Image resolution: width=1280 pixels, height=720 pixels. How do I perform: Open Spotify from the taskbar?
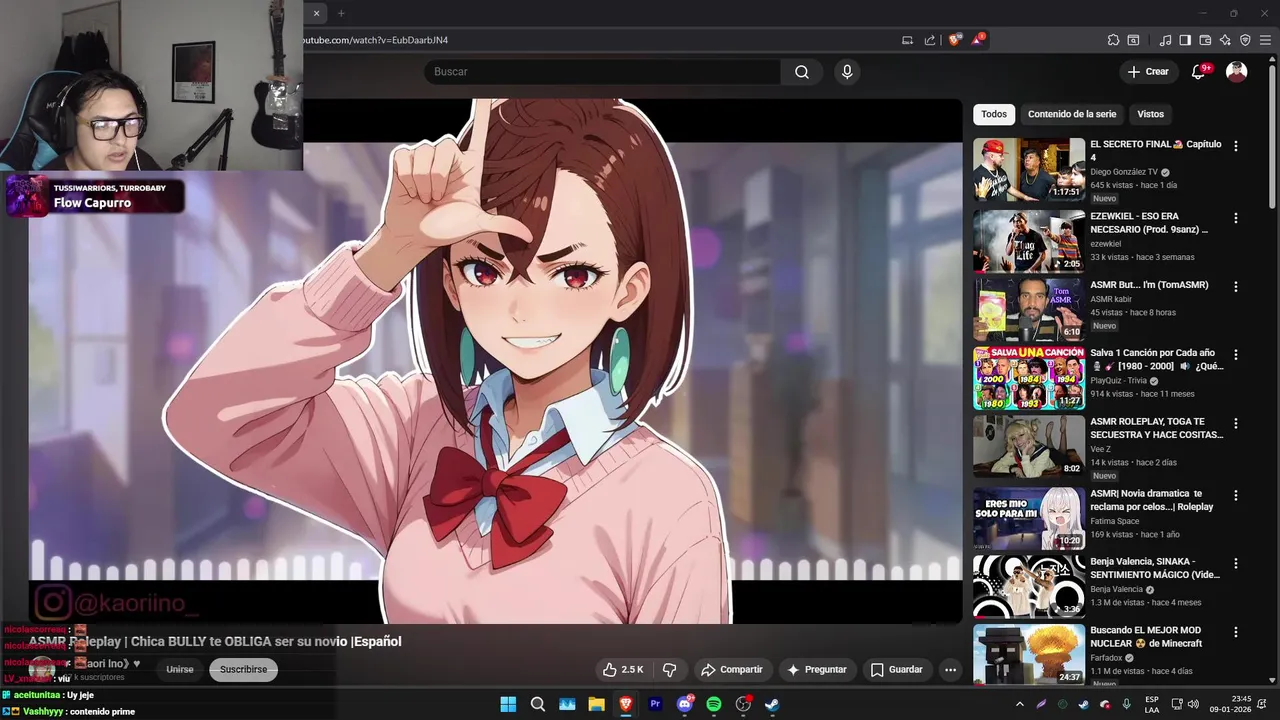pyautogui.click(x=714, y=704)
